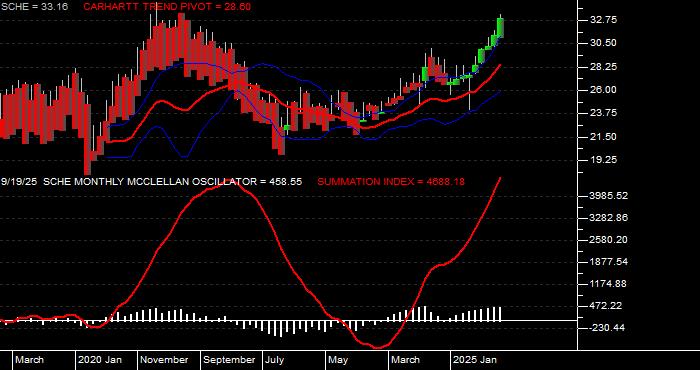Click the 2020 Jan time axis marker

tap(100, 360)
